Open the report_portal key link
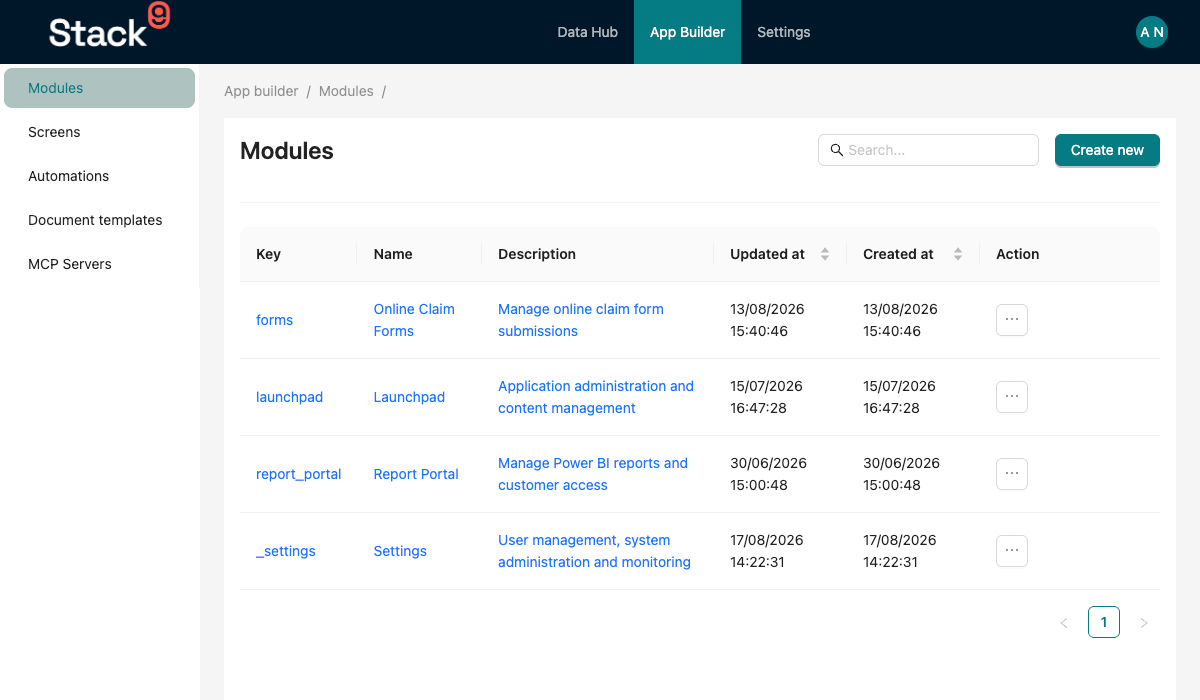The width and height of the screenshot is (1200, 700). tap(298, 474)
